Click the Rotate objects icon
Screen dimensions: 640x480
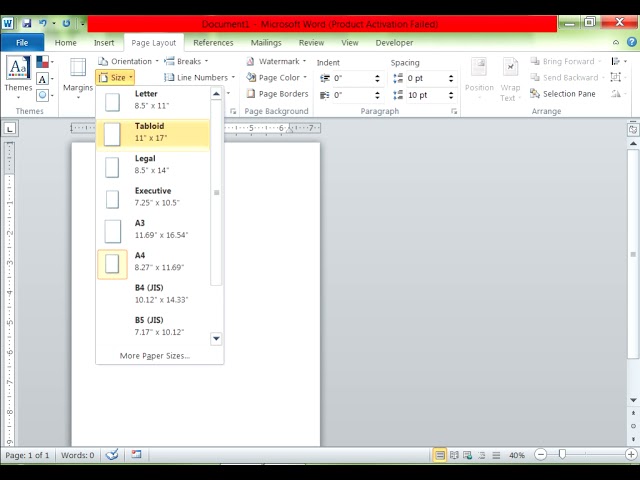click(616, 94)
